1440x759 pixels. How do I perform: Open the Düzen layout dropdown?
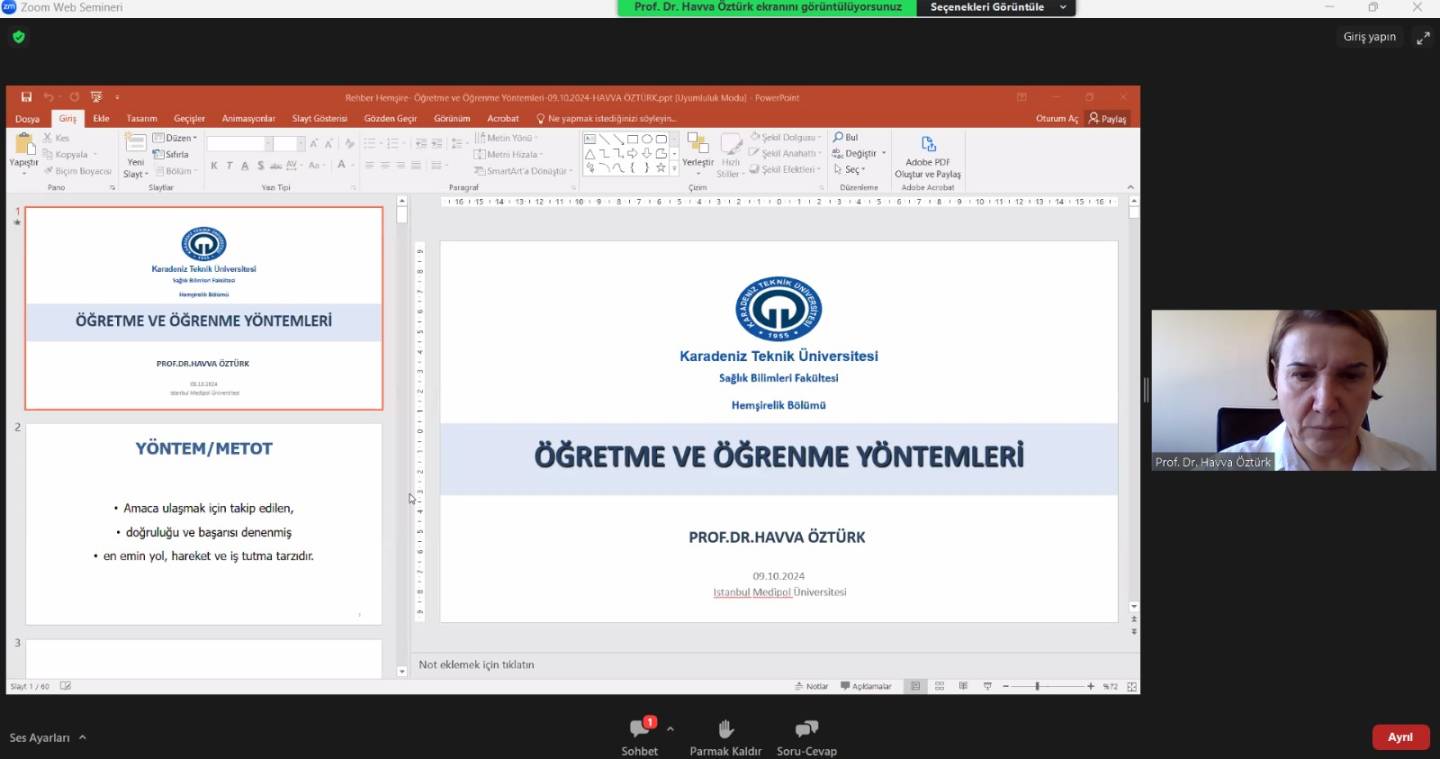click(176, 138)
